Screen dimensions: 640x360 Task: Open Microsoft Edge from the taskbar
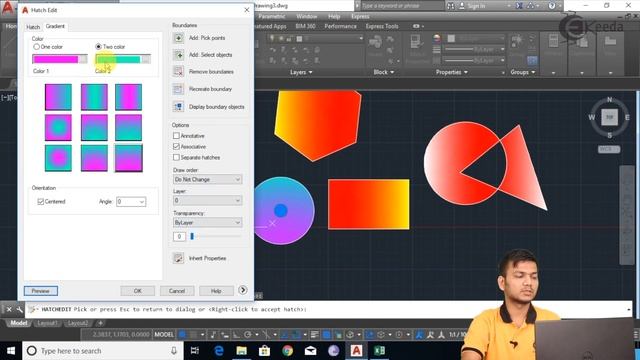[219, 351]
